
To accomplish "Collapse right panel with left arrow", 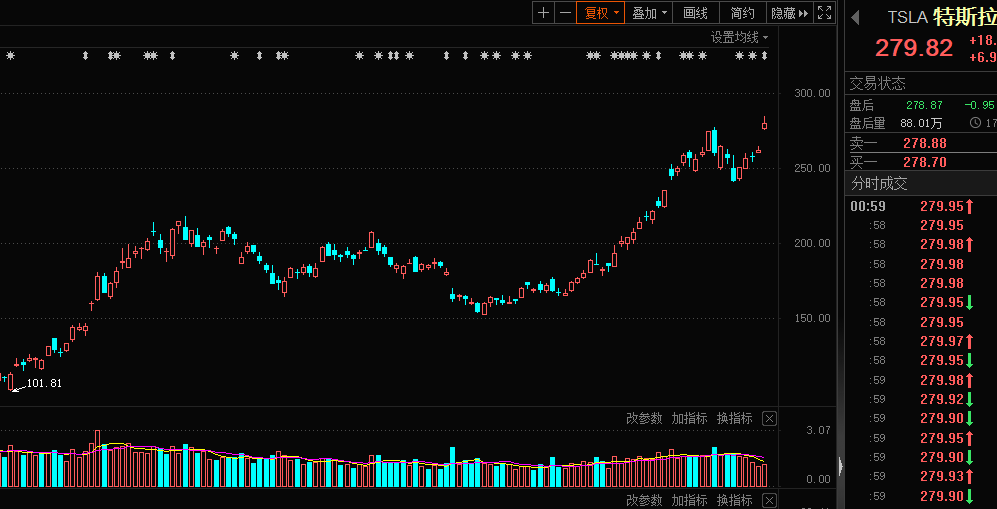I will coord(855,18).
